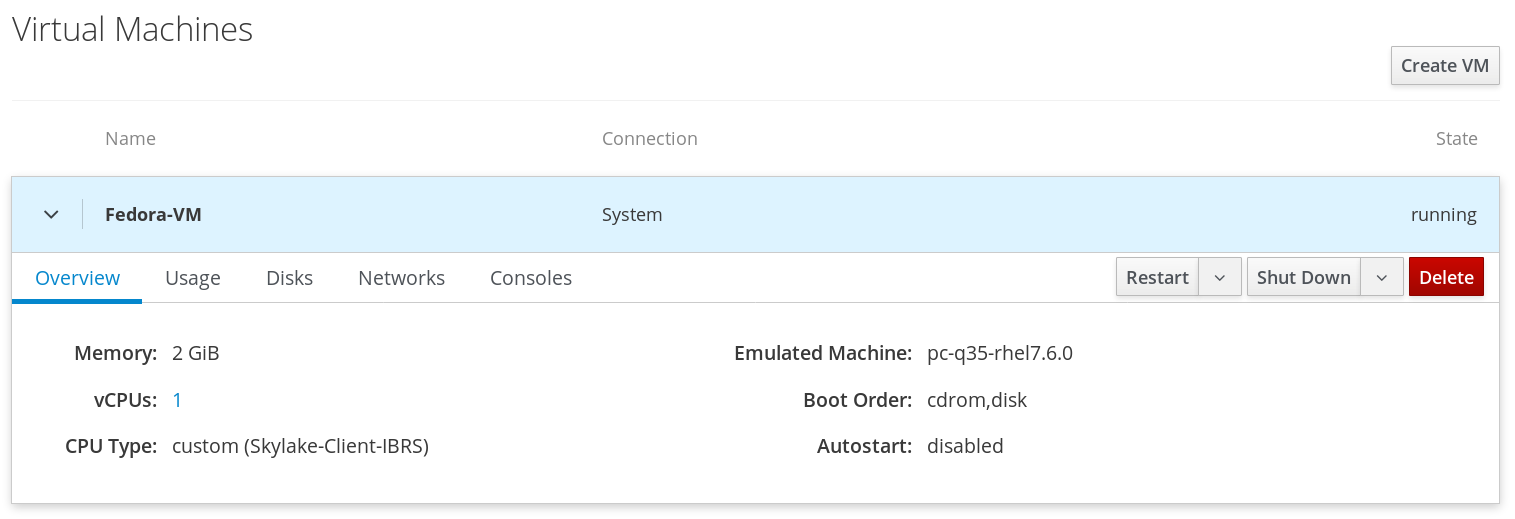Click the Shut Down button
Screen dimensions: 1515x519
[1303, 277]
